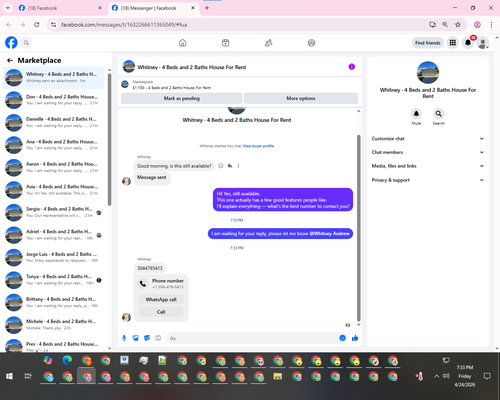
Task: Go to the Home feed icon
Action: (182, 43)
